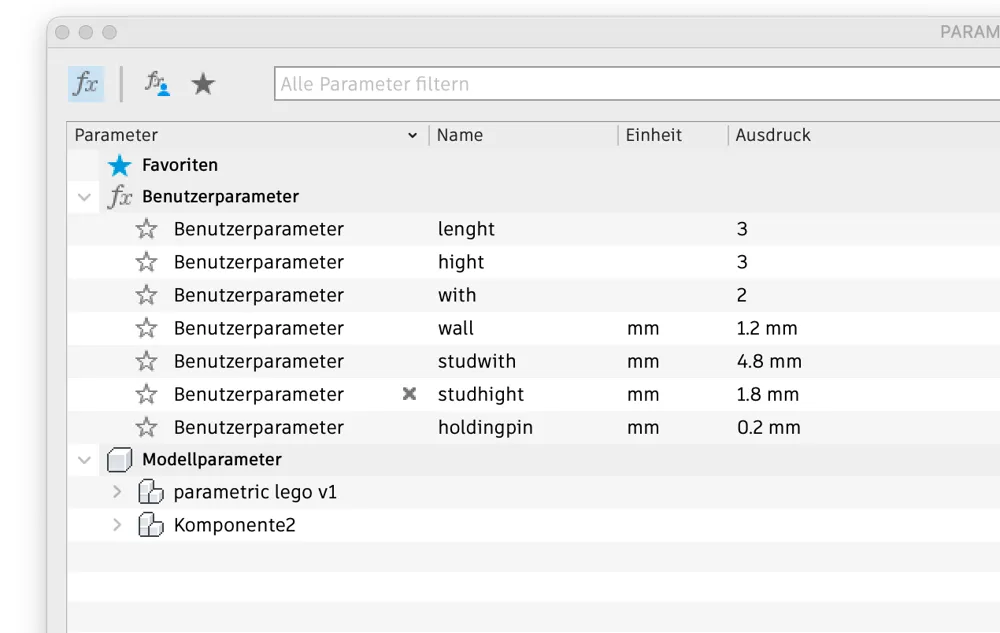Click the Name column header
Image resolution: width=1000 pixels, height=633 pixels.
(x=460, y=135)
